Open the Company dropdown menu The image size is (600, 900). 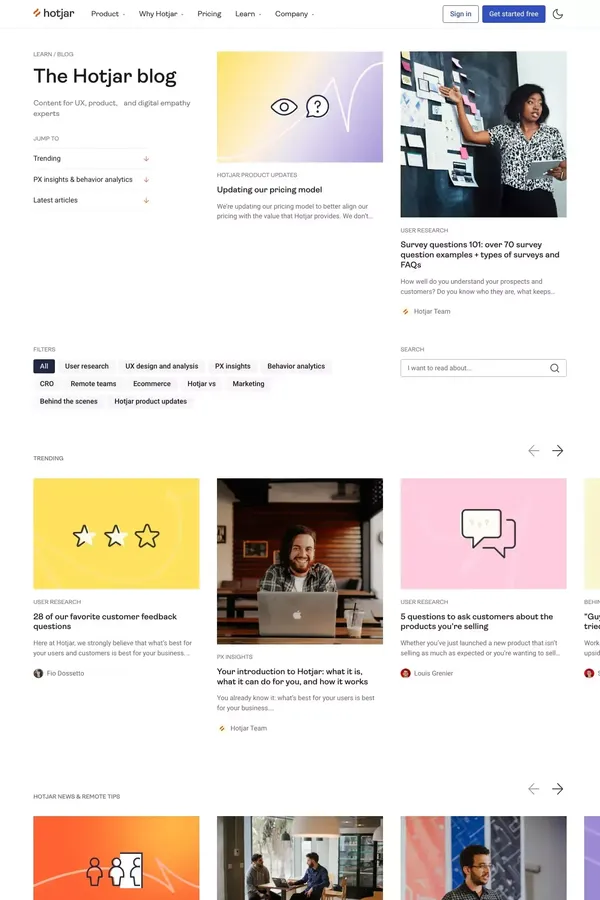coord(294,14)
